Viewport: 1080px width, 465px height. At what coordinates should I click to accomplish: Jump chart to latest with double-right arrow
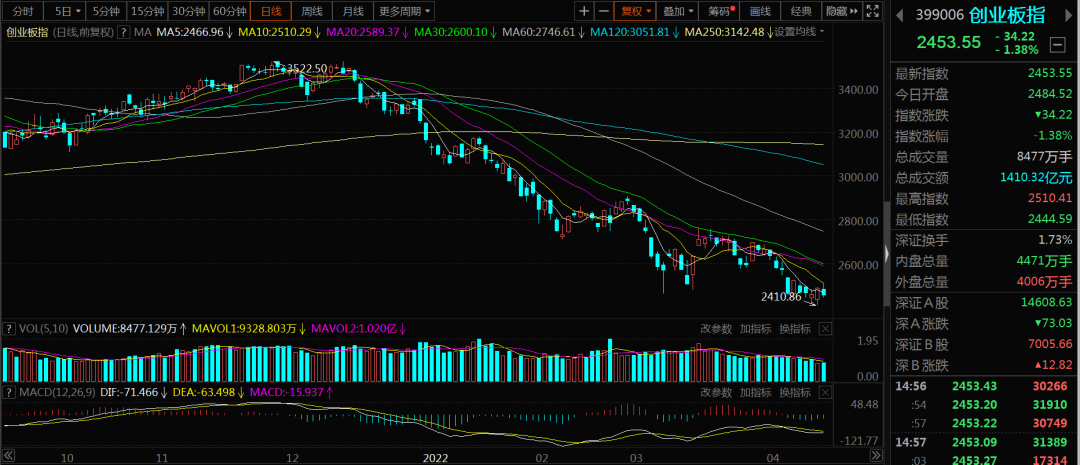coord(876,455)
